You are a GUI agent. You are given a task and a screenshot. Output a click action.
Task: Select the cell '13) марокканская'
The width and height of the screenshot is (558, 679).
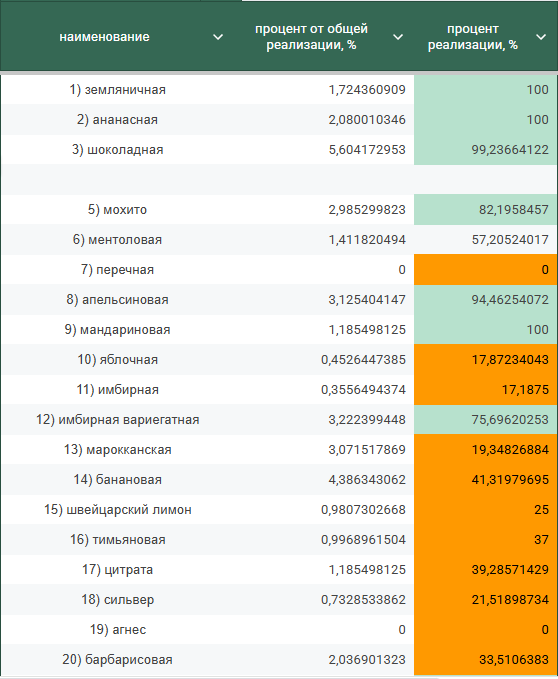(x=117, y=449)
